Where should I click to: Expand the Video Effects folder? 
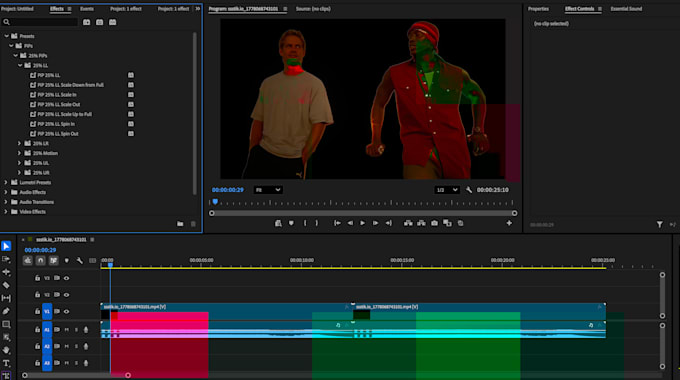click(x=6, y=212)
